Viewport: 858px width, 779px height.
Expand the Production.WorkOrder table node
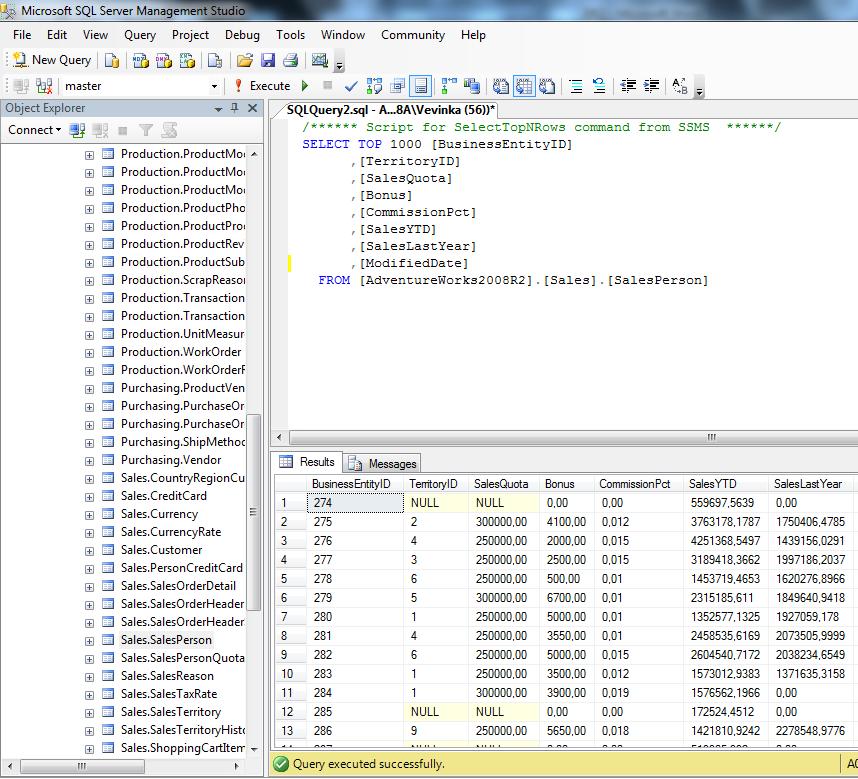pyautogui.click(x=89, y=353)
